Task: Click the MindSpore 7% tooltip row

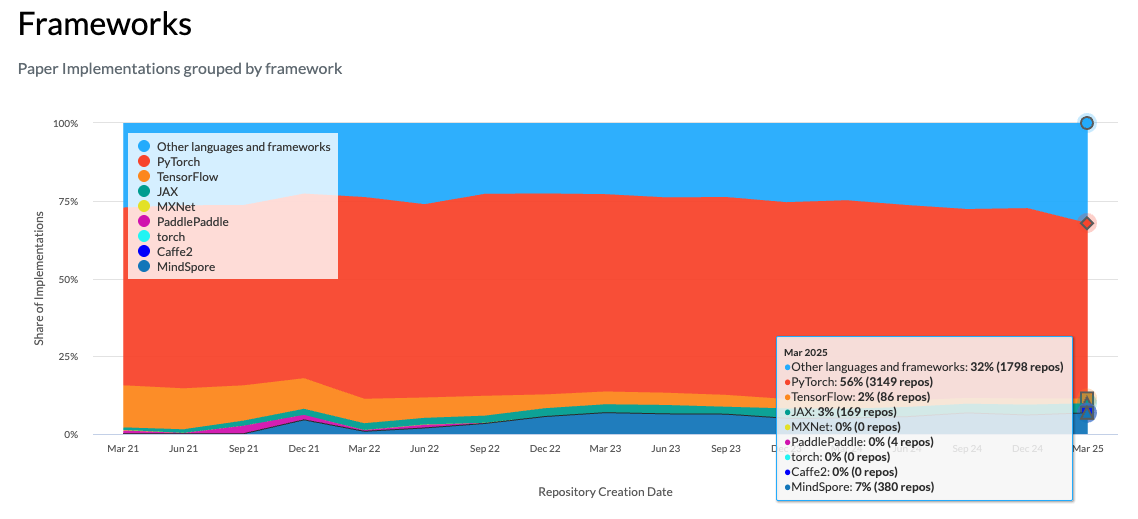Action: coord(858,487)
